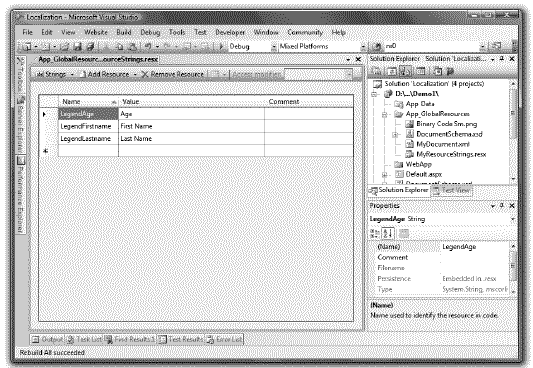533x368 pixels.
Task: Open the LegendAge String object dropdown in Properties
Action: (x=512, y=219)
